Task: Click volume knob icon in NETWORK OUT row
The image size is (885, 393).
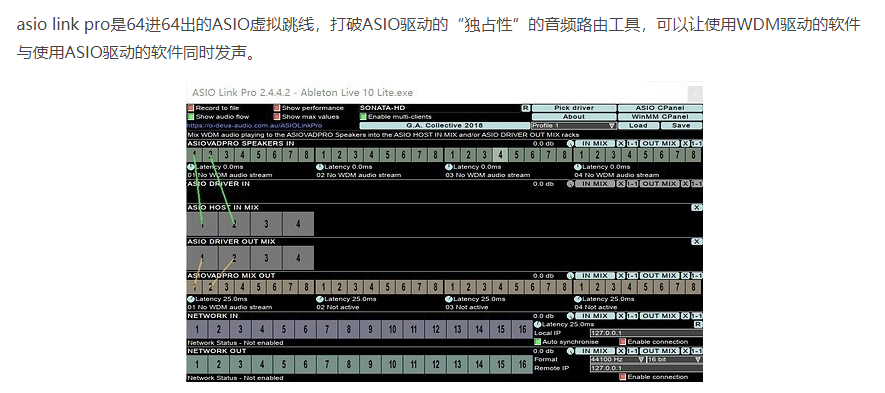Action: pos(570,351)
